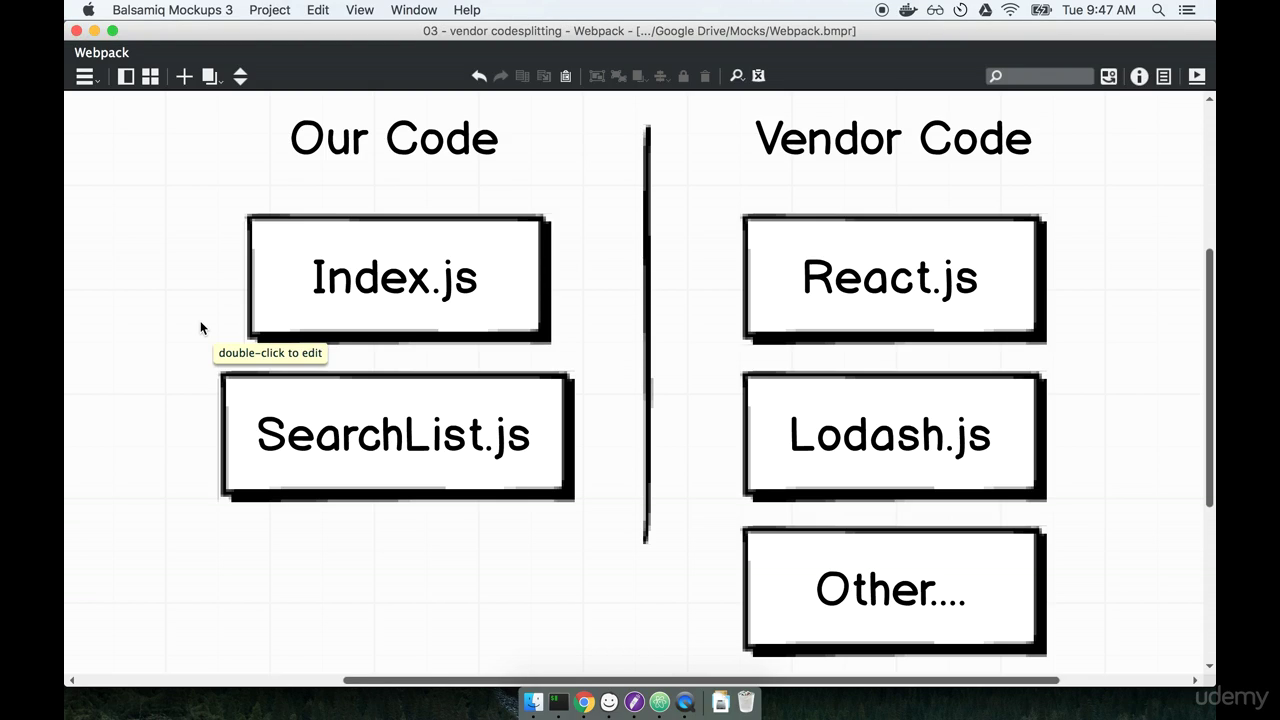Expand the duplicate icon's dropdown arrow

point(222,82)
